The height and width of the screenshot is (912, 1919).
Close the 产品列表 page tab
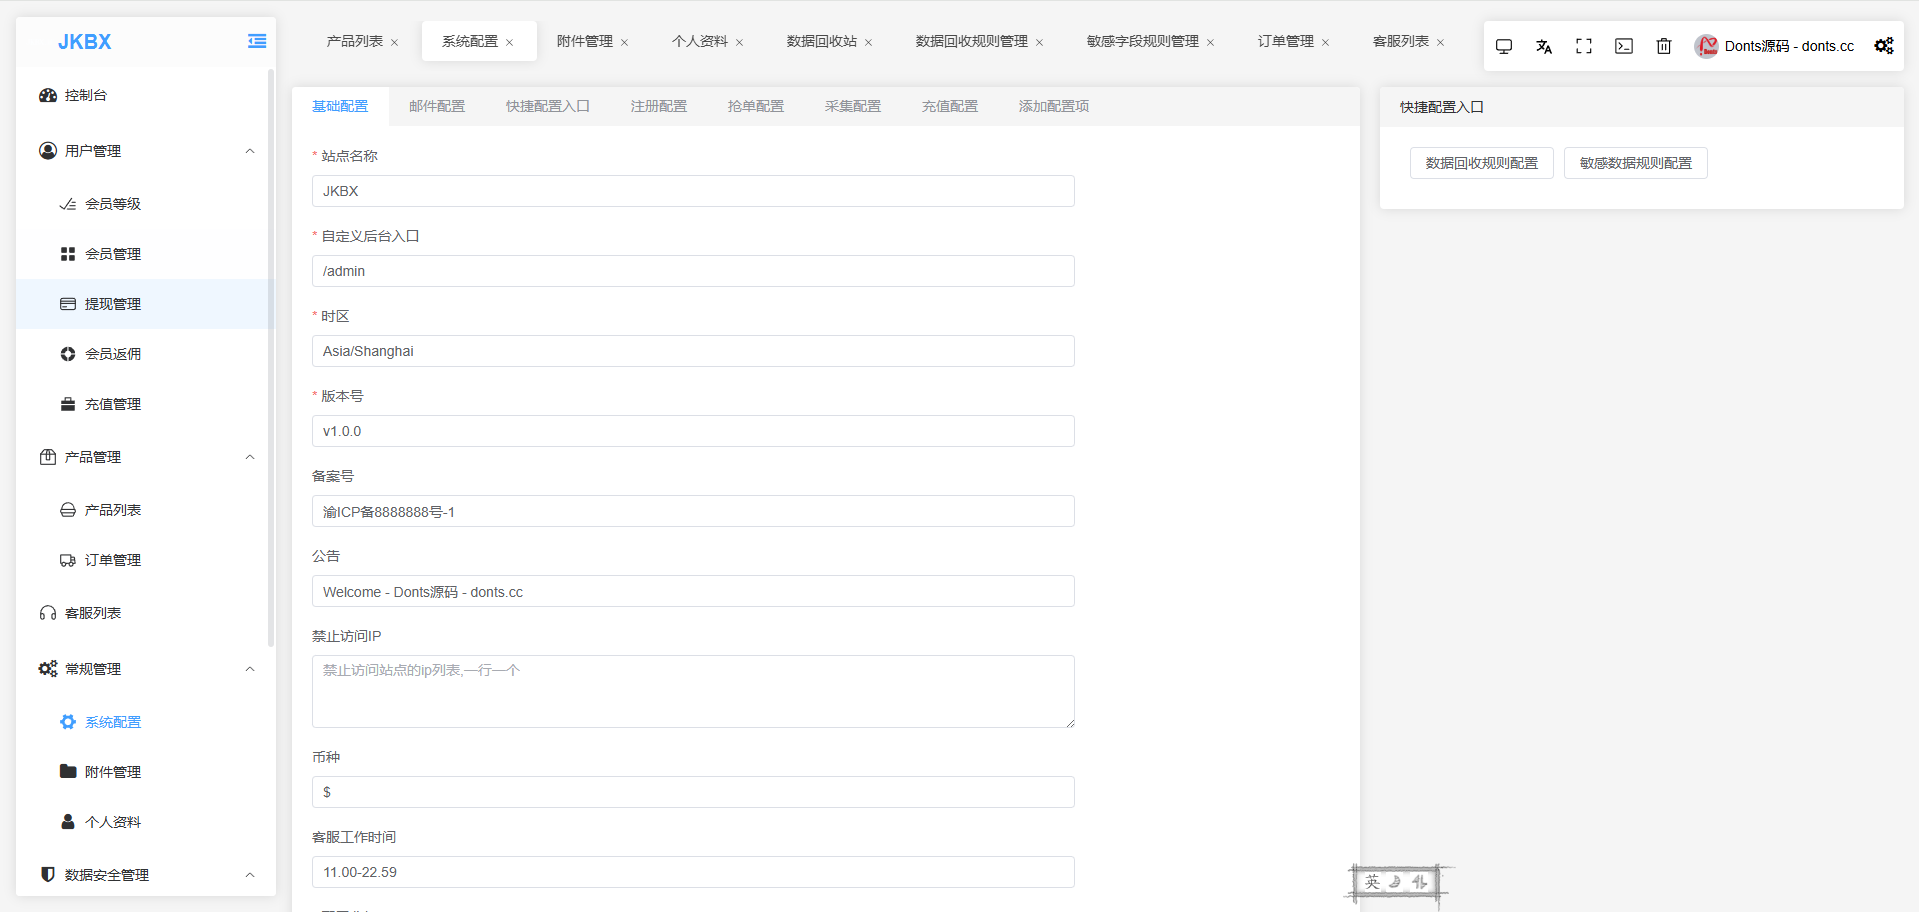[395, 42]
